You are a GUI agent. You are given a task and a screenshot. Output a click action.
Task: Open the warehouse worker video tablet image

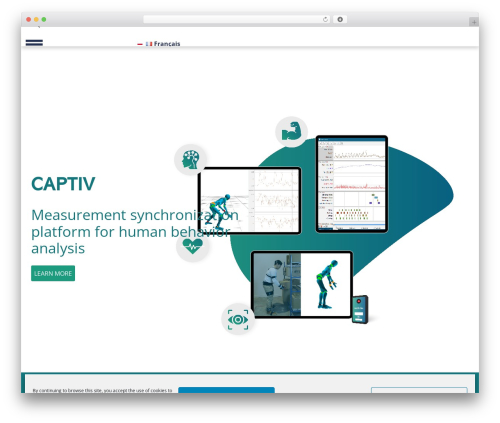pyautogui.click(x=302, y=284)
